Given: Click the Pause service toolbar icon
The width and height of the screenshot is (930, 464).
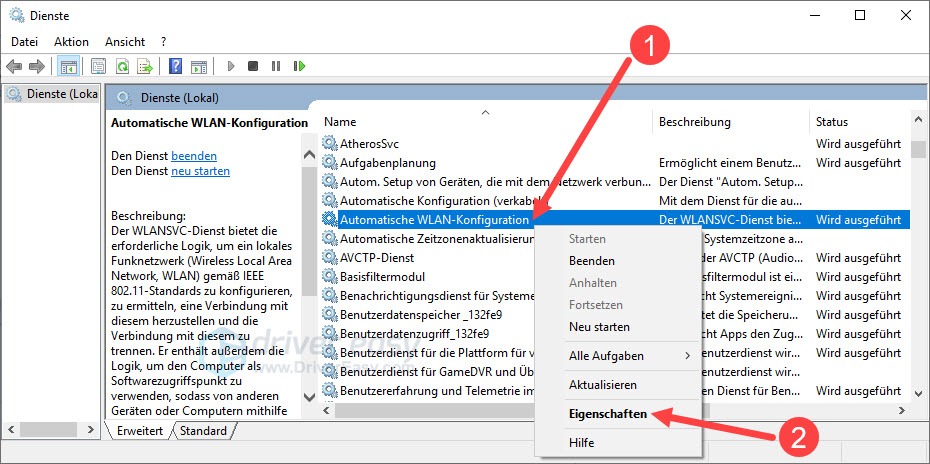Looking at the screenshot, I should tap(276, 66).
